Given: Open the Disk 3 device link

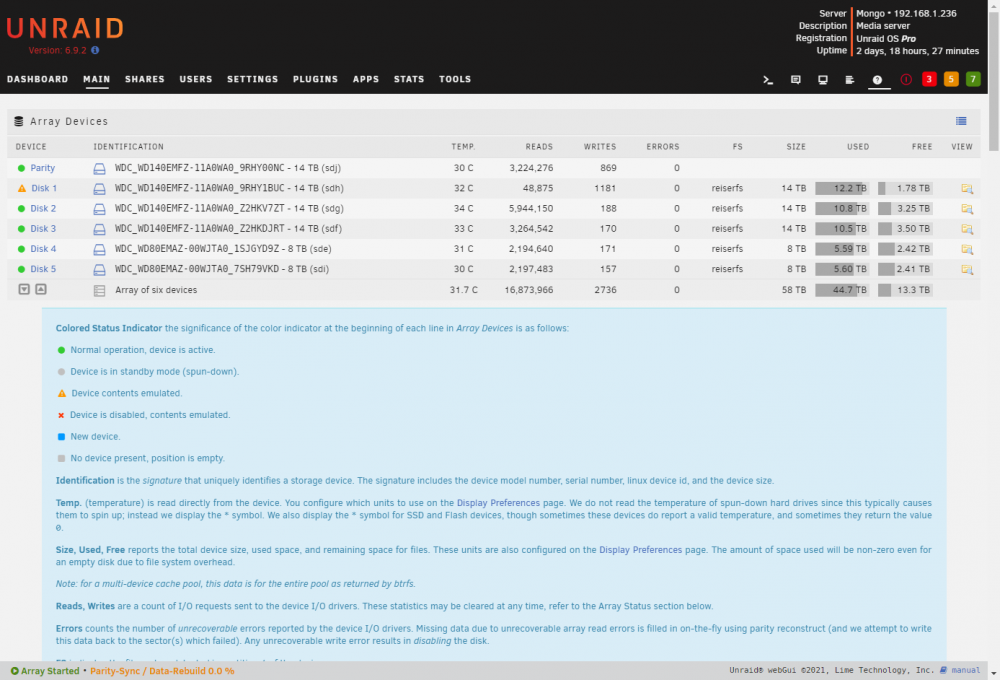Looking at the screenshot, I should point(43,228).
